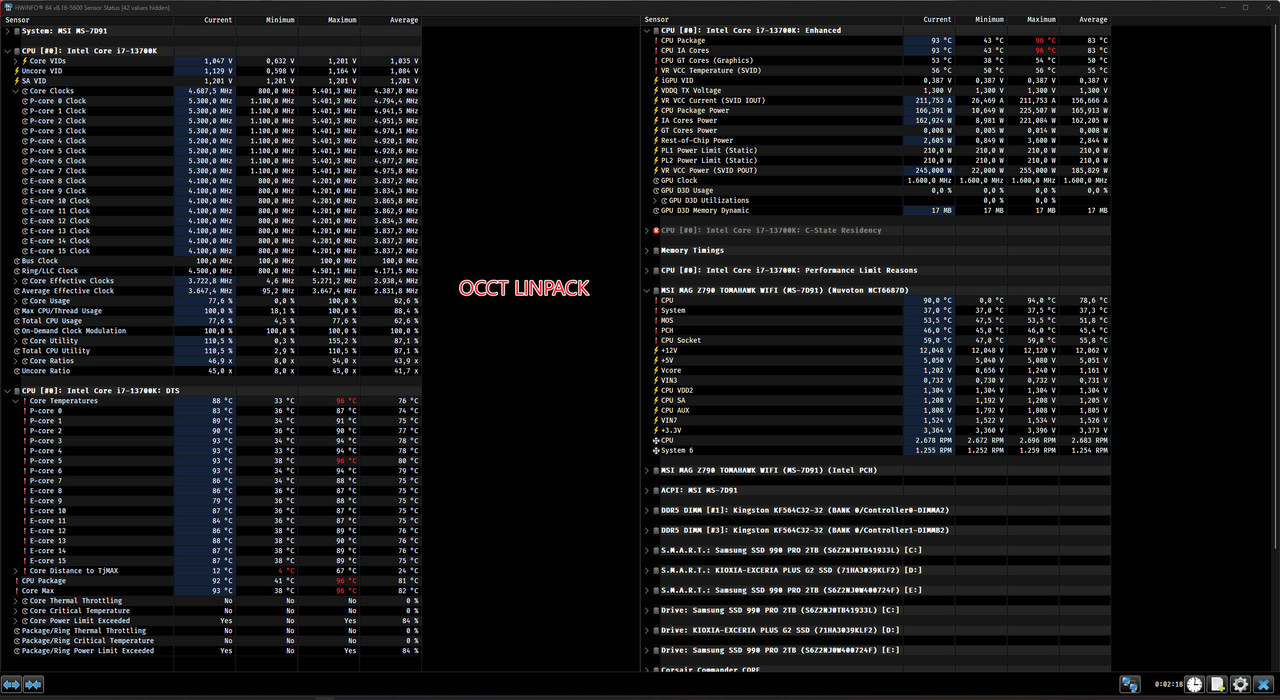The image size is (1280, 700).
Task: Click lightning icon beside CPU Package Power
Action: point(656,111)
